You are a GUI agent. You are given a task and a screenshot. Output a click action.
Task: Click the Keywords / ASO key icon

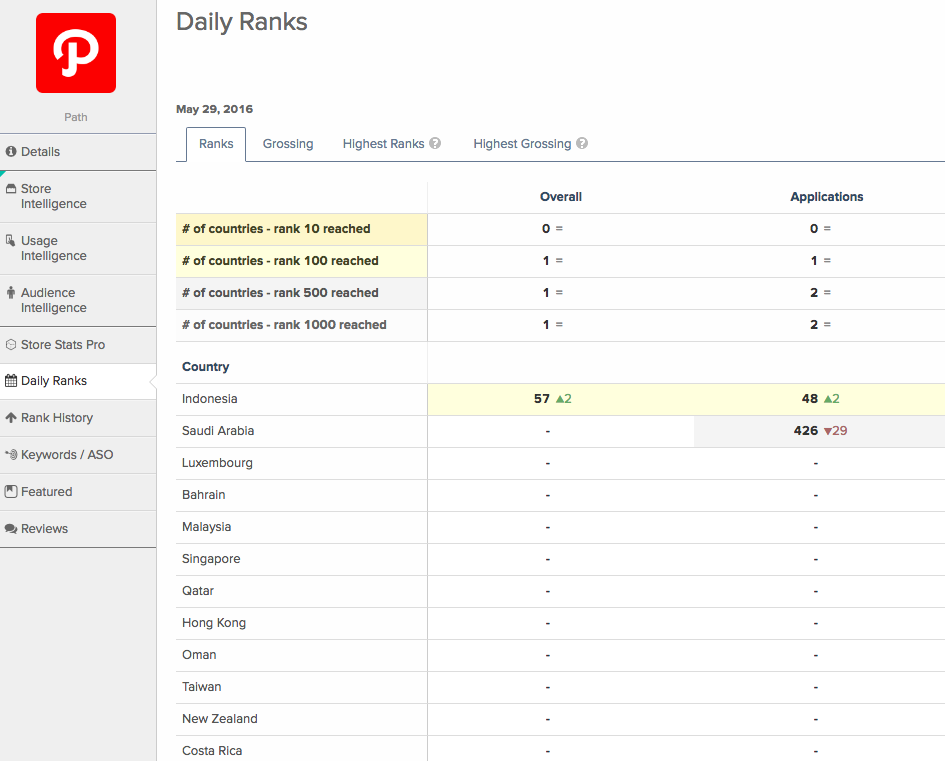(11, 454)
